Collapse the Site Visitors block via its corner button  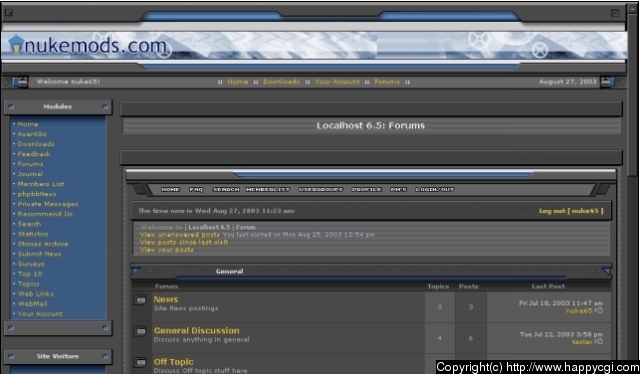(x=105, y=356)
